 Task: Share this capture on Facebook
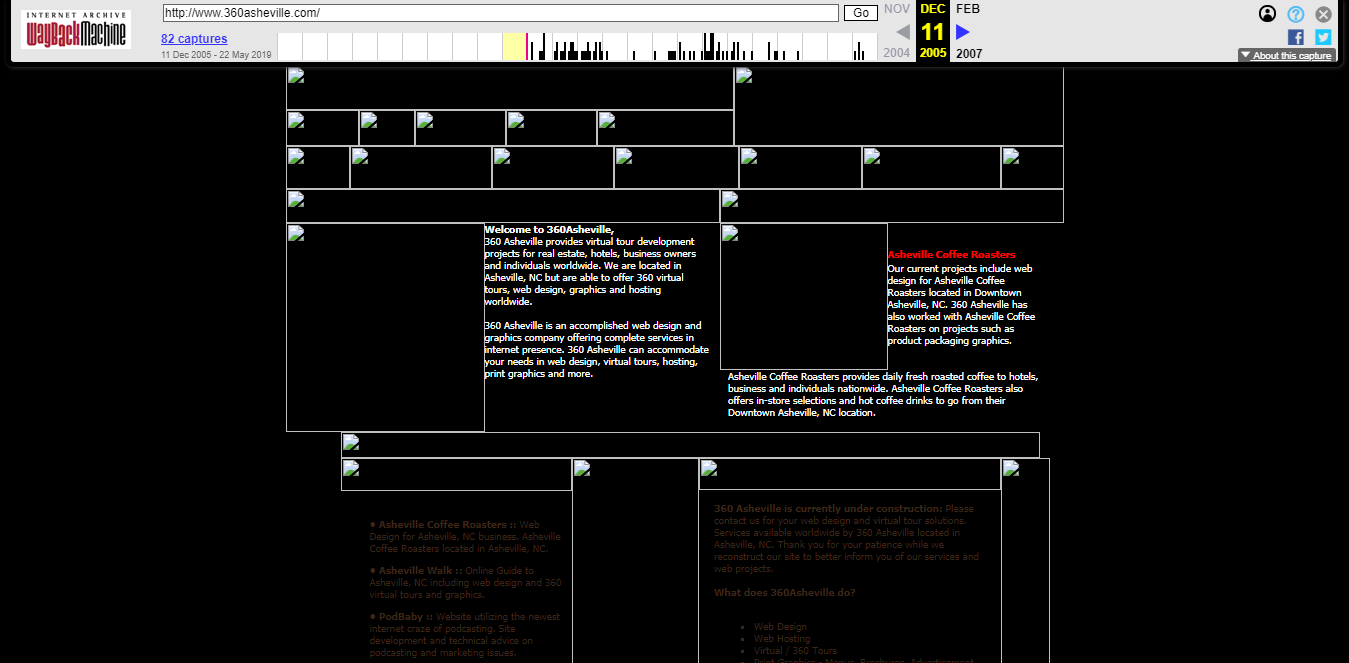coord(1295,37)
